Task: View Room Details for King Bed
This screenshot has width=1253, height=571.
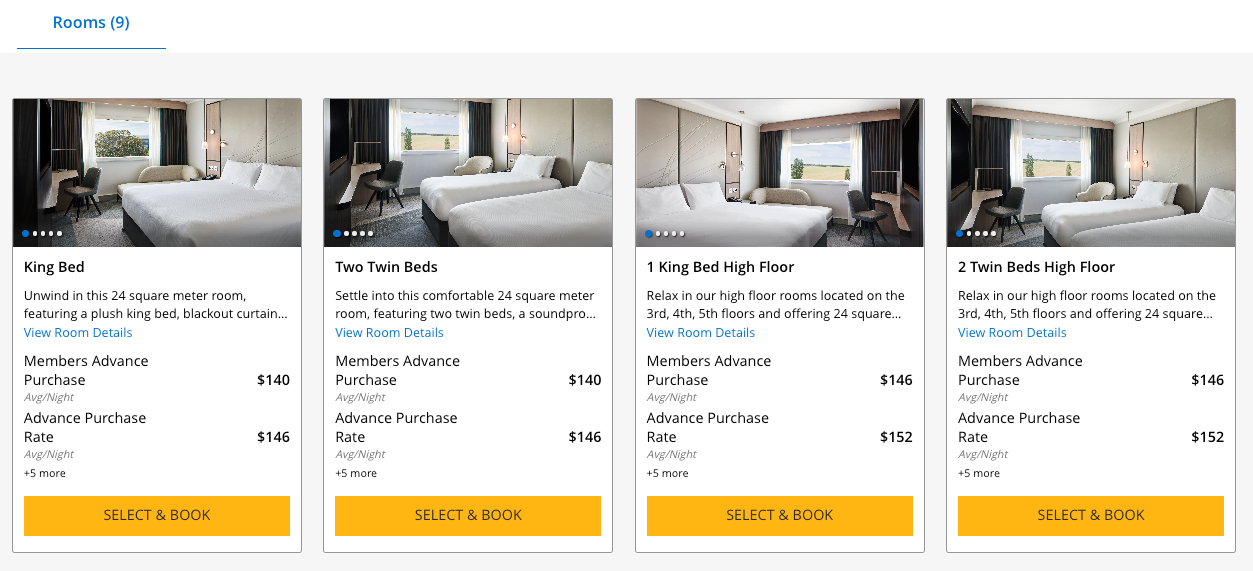Action: click(78, 333)
